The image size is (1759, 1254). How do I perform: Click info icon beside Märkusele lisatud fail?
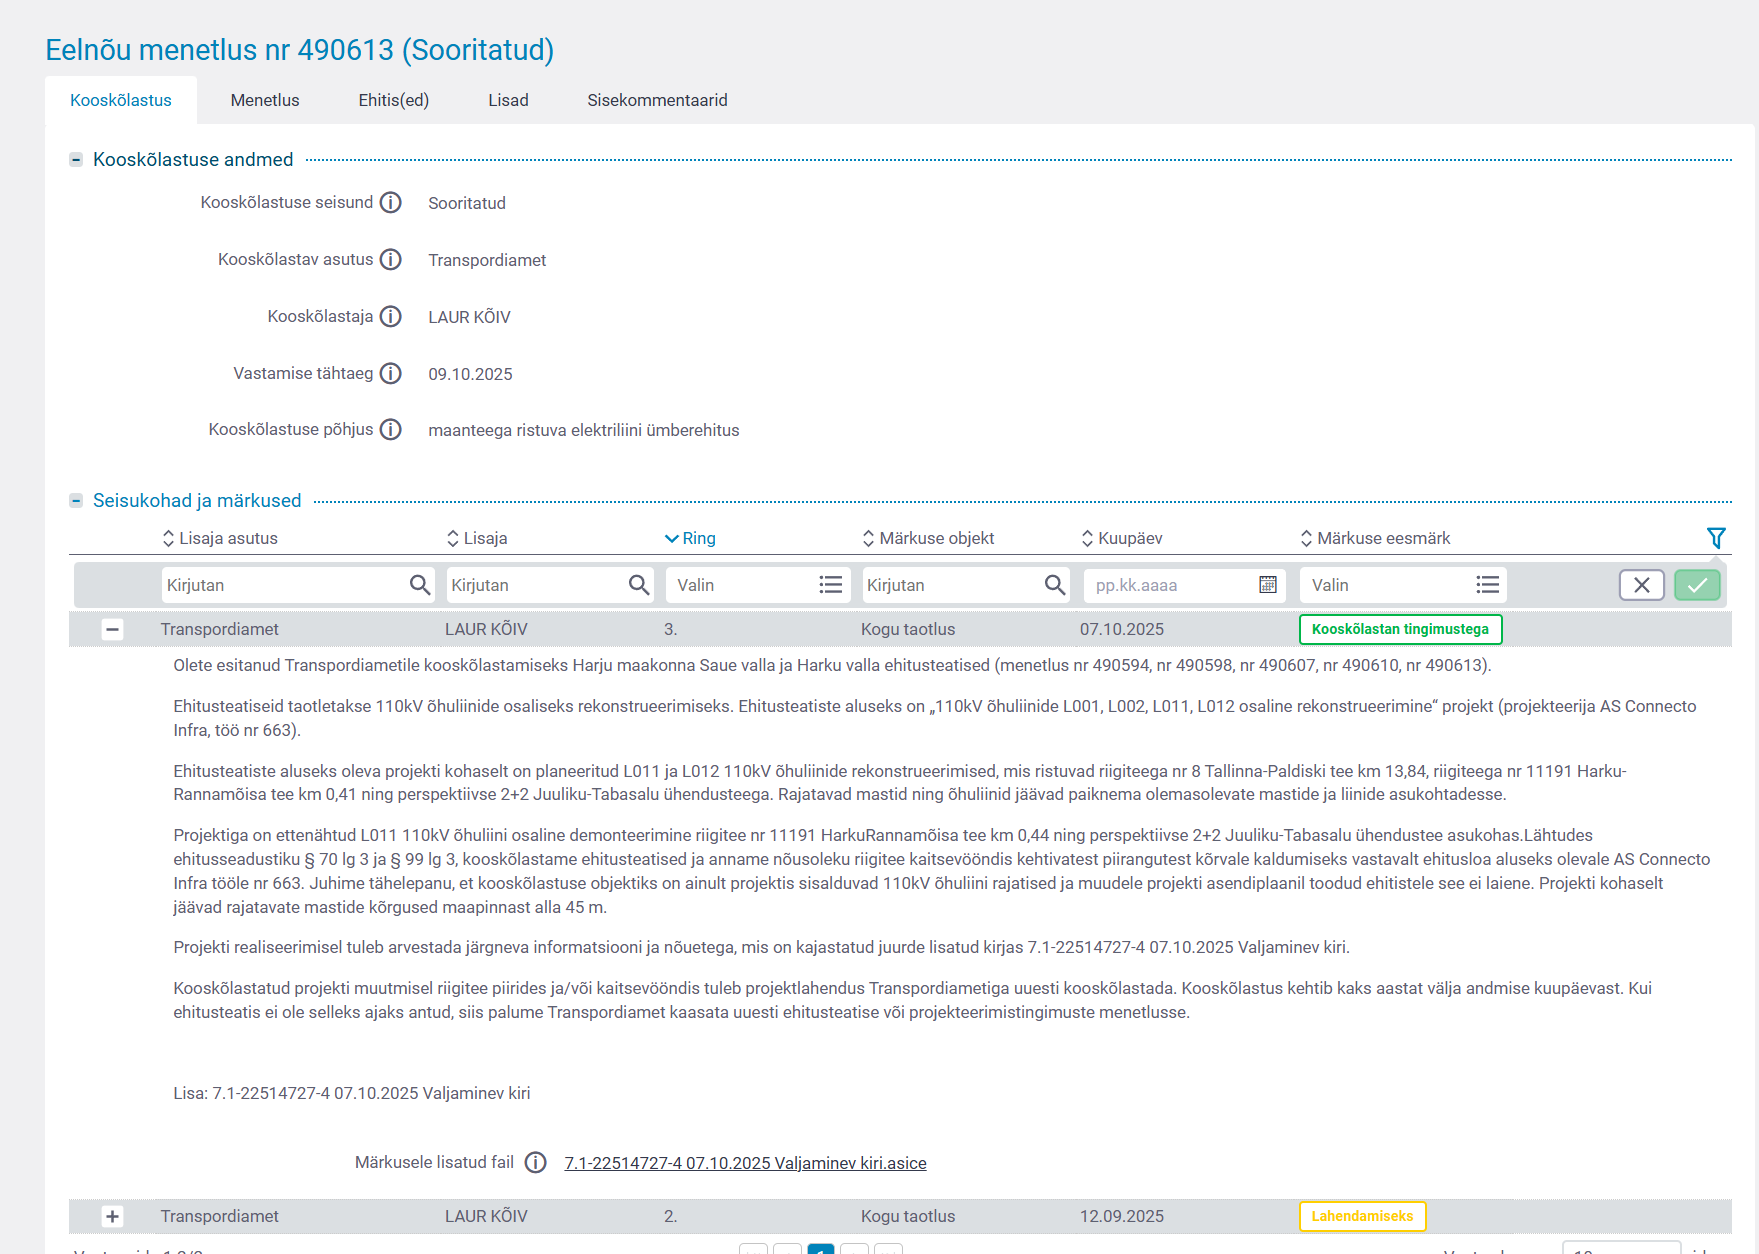tap(536, 1163)
